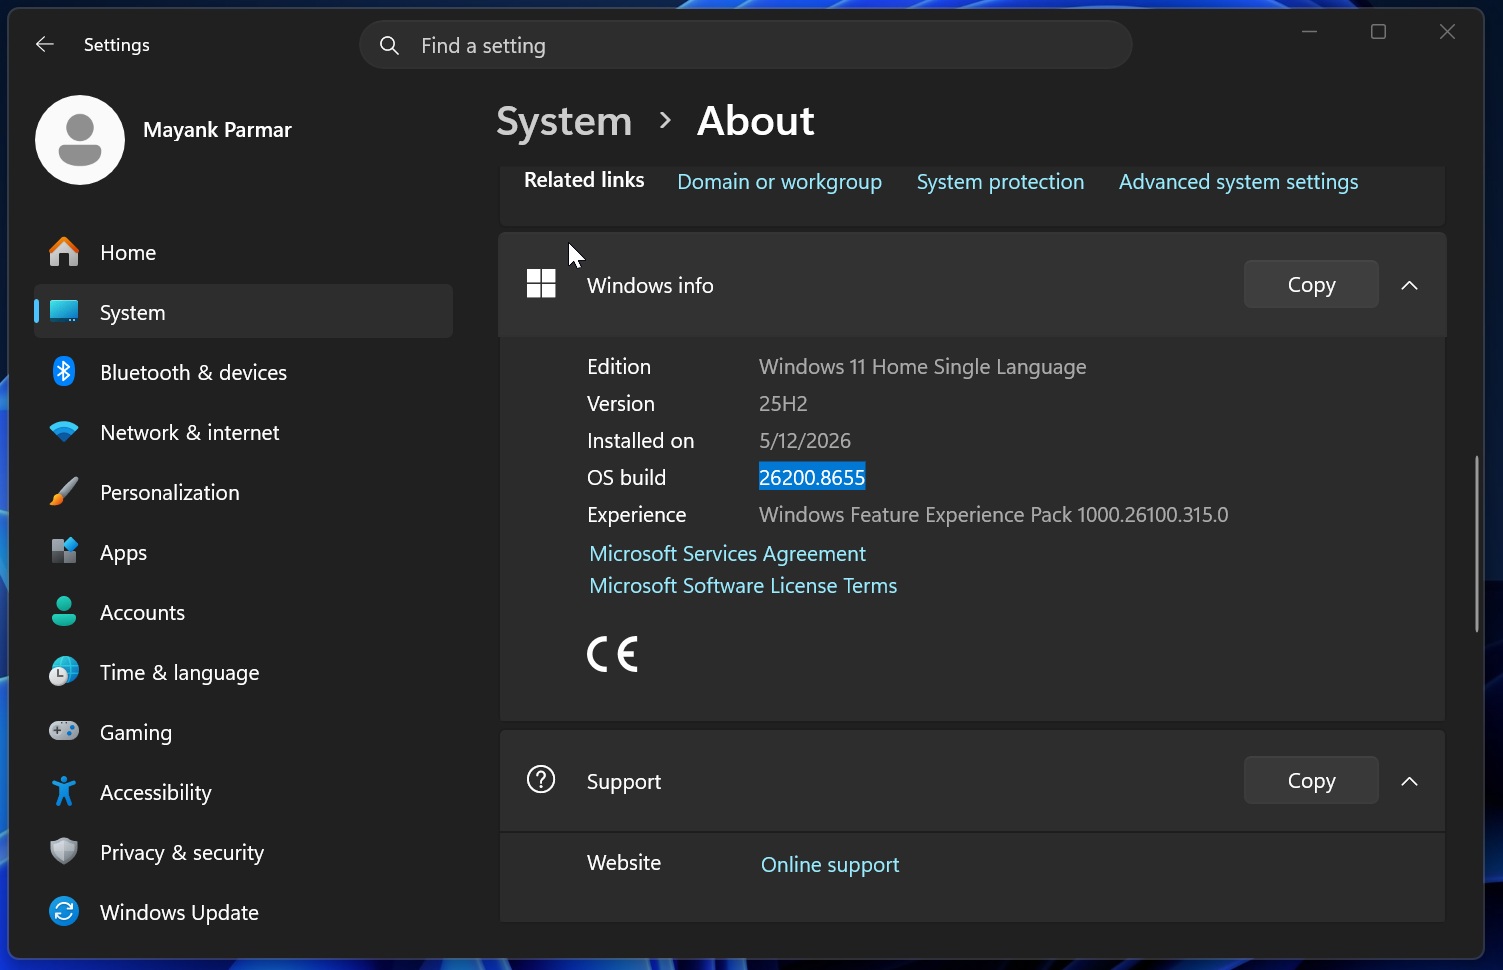1503x970 pixels.
Task: Click the Home house icon
Action: click(x=64, y=252)
